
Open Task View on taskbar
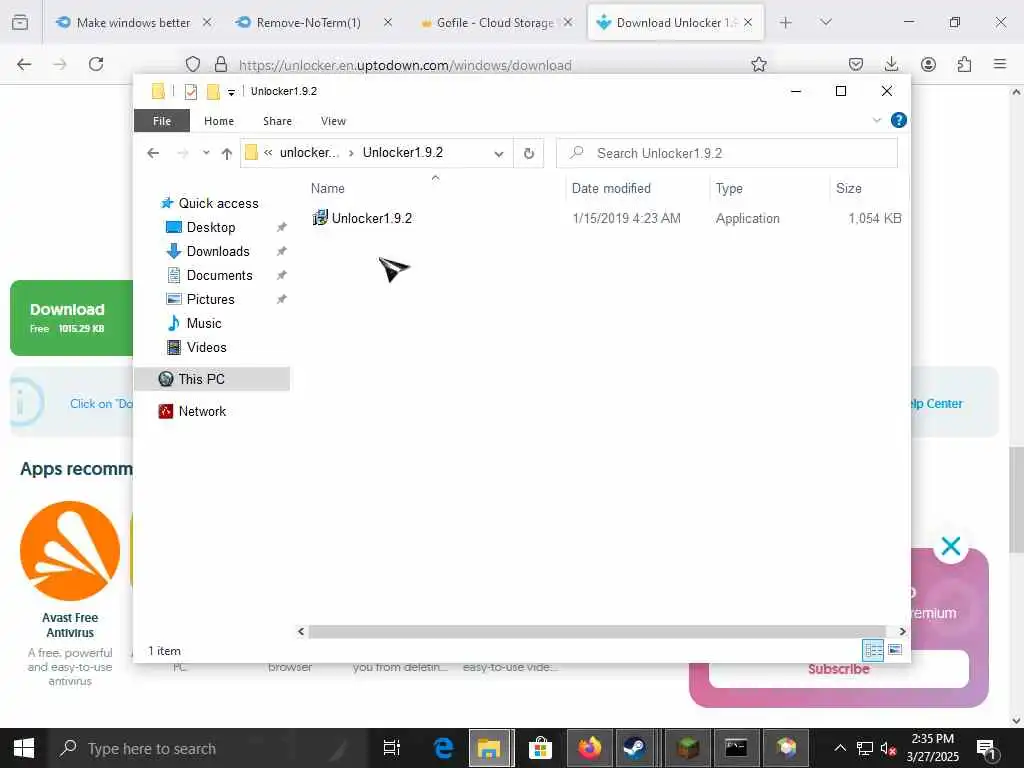pos(392,748)
